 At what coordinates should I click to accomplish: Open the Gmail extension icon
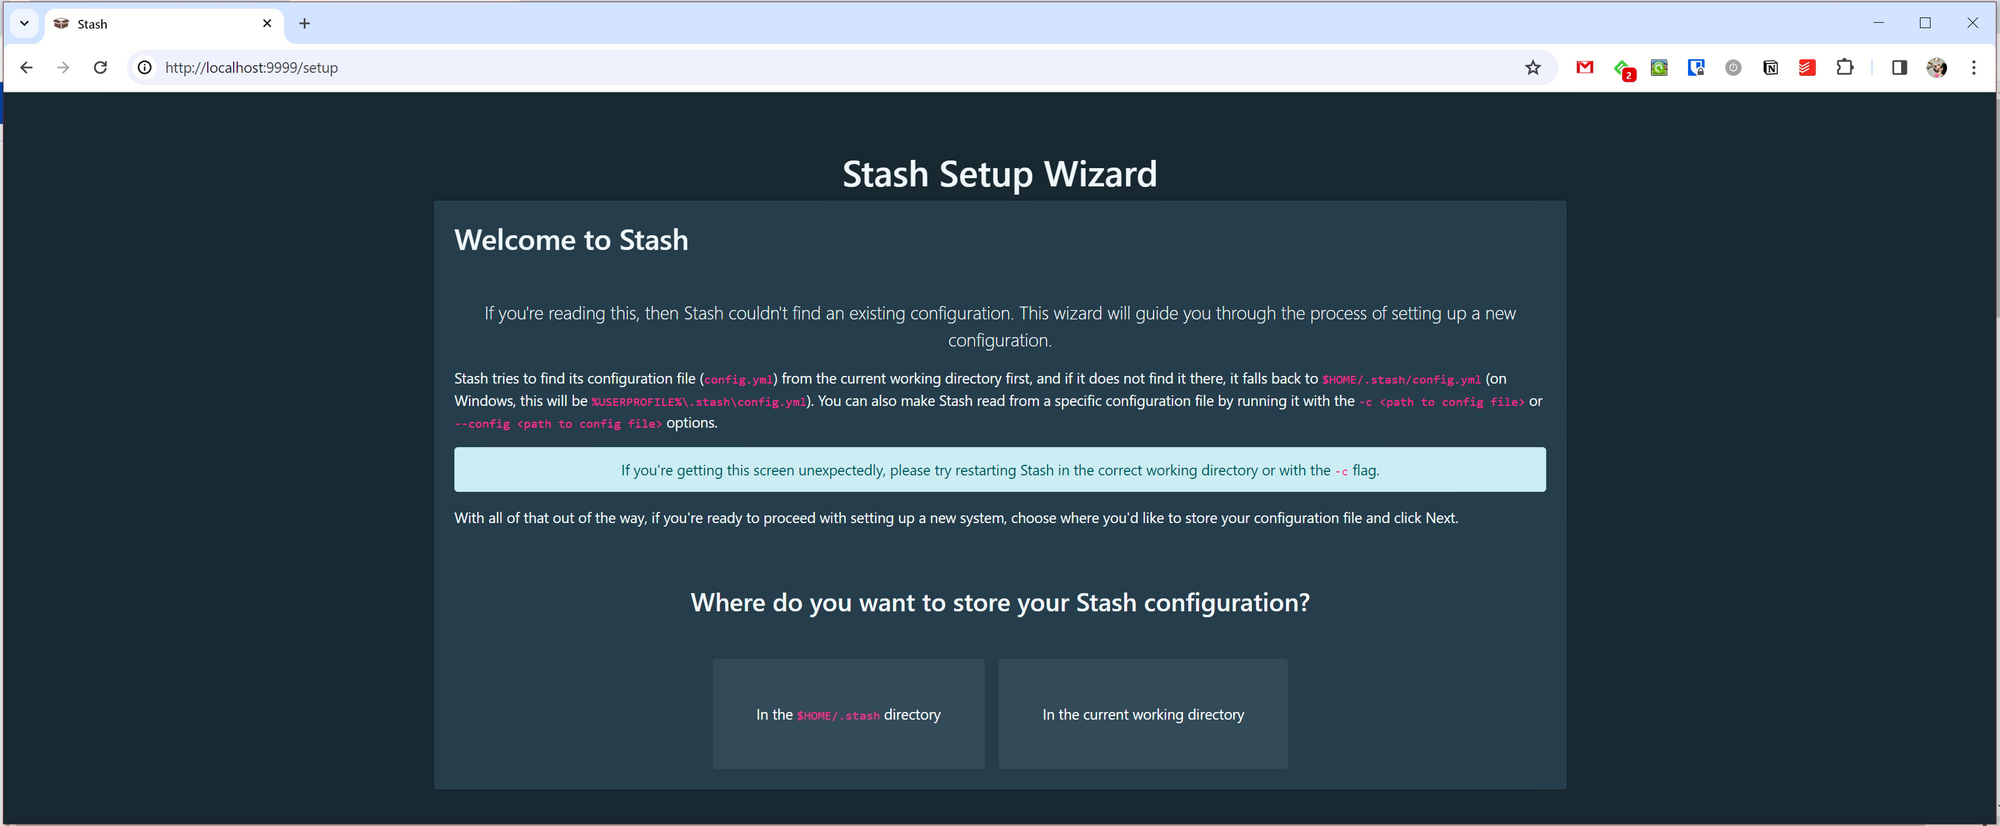(1585, 68)
